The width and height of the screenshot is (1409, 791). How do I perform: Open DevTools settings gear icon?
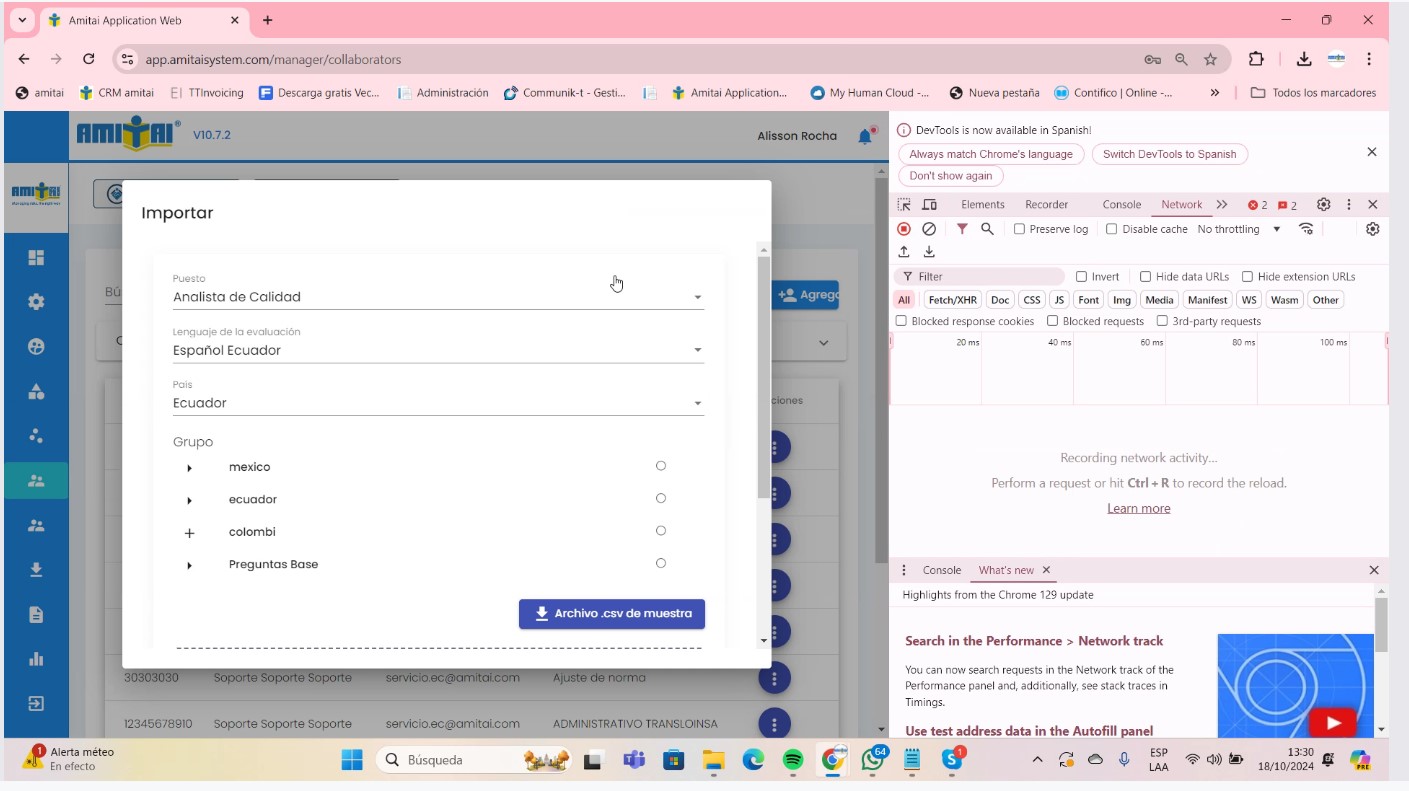click(1323, 204)
